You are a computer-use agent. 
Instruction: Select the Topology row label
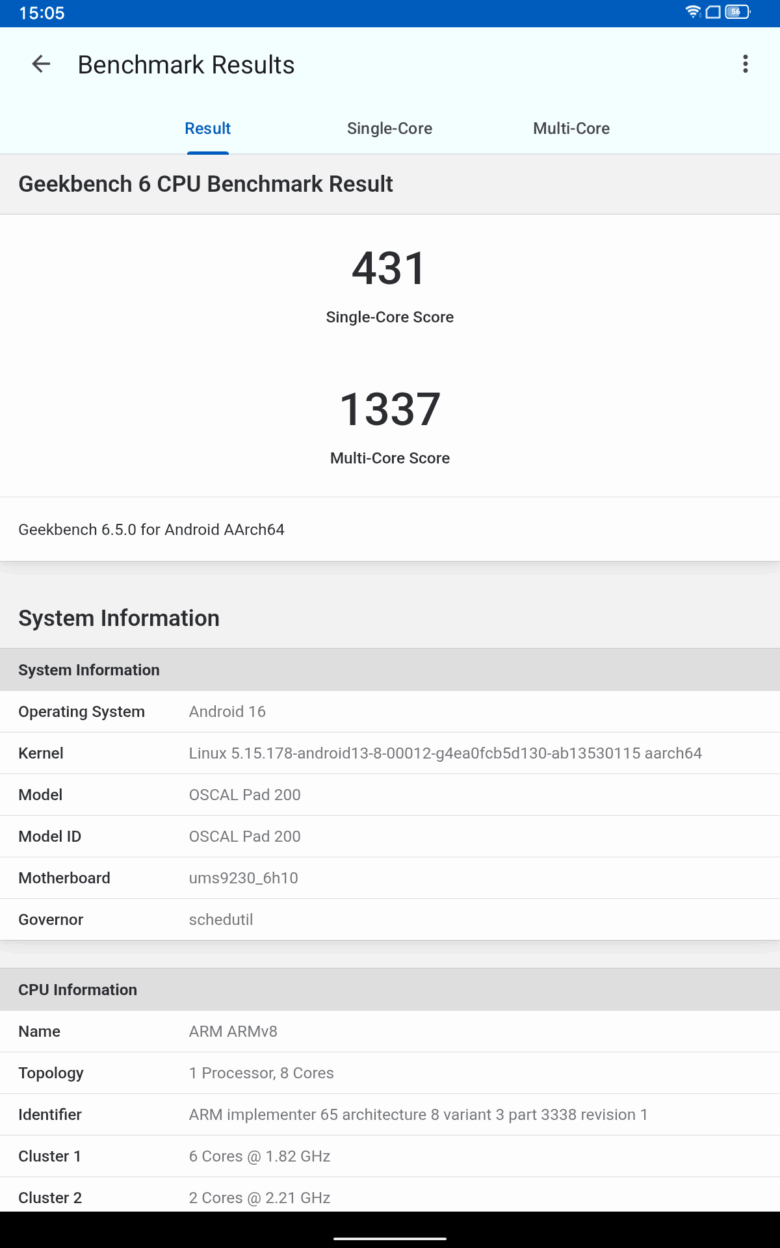tap(51, 1073)
